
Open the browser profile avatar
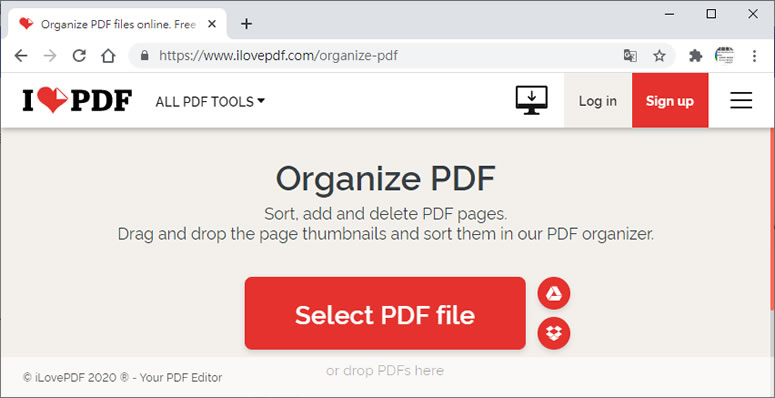pos(725,55)
